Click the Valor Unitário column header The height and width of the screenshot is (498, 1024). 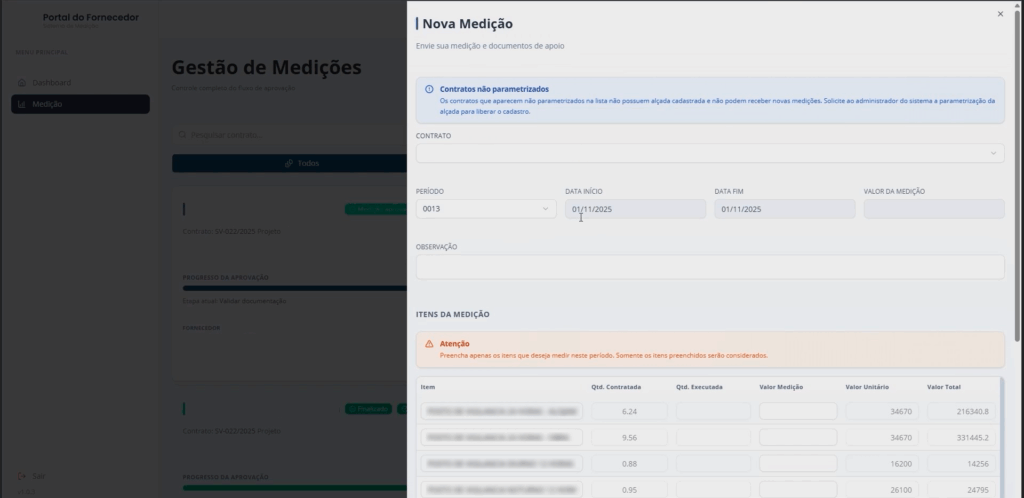pos(867,387)
